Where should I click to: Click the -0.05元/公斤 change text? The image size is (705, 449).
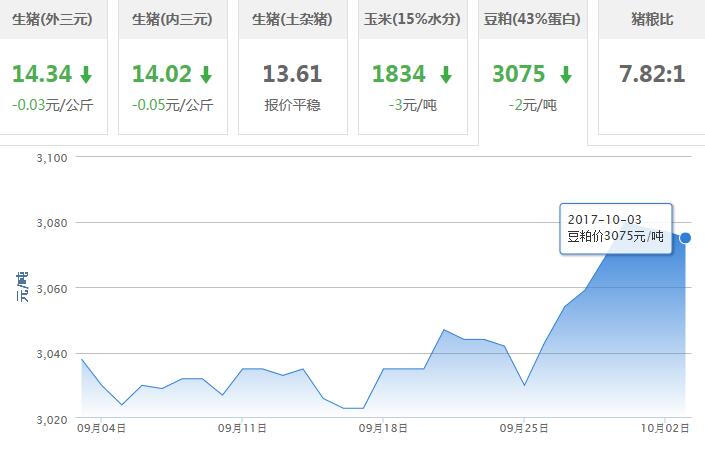173,105
